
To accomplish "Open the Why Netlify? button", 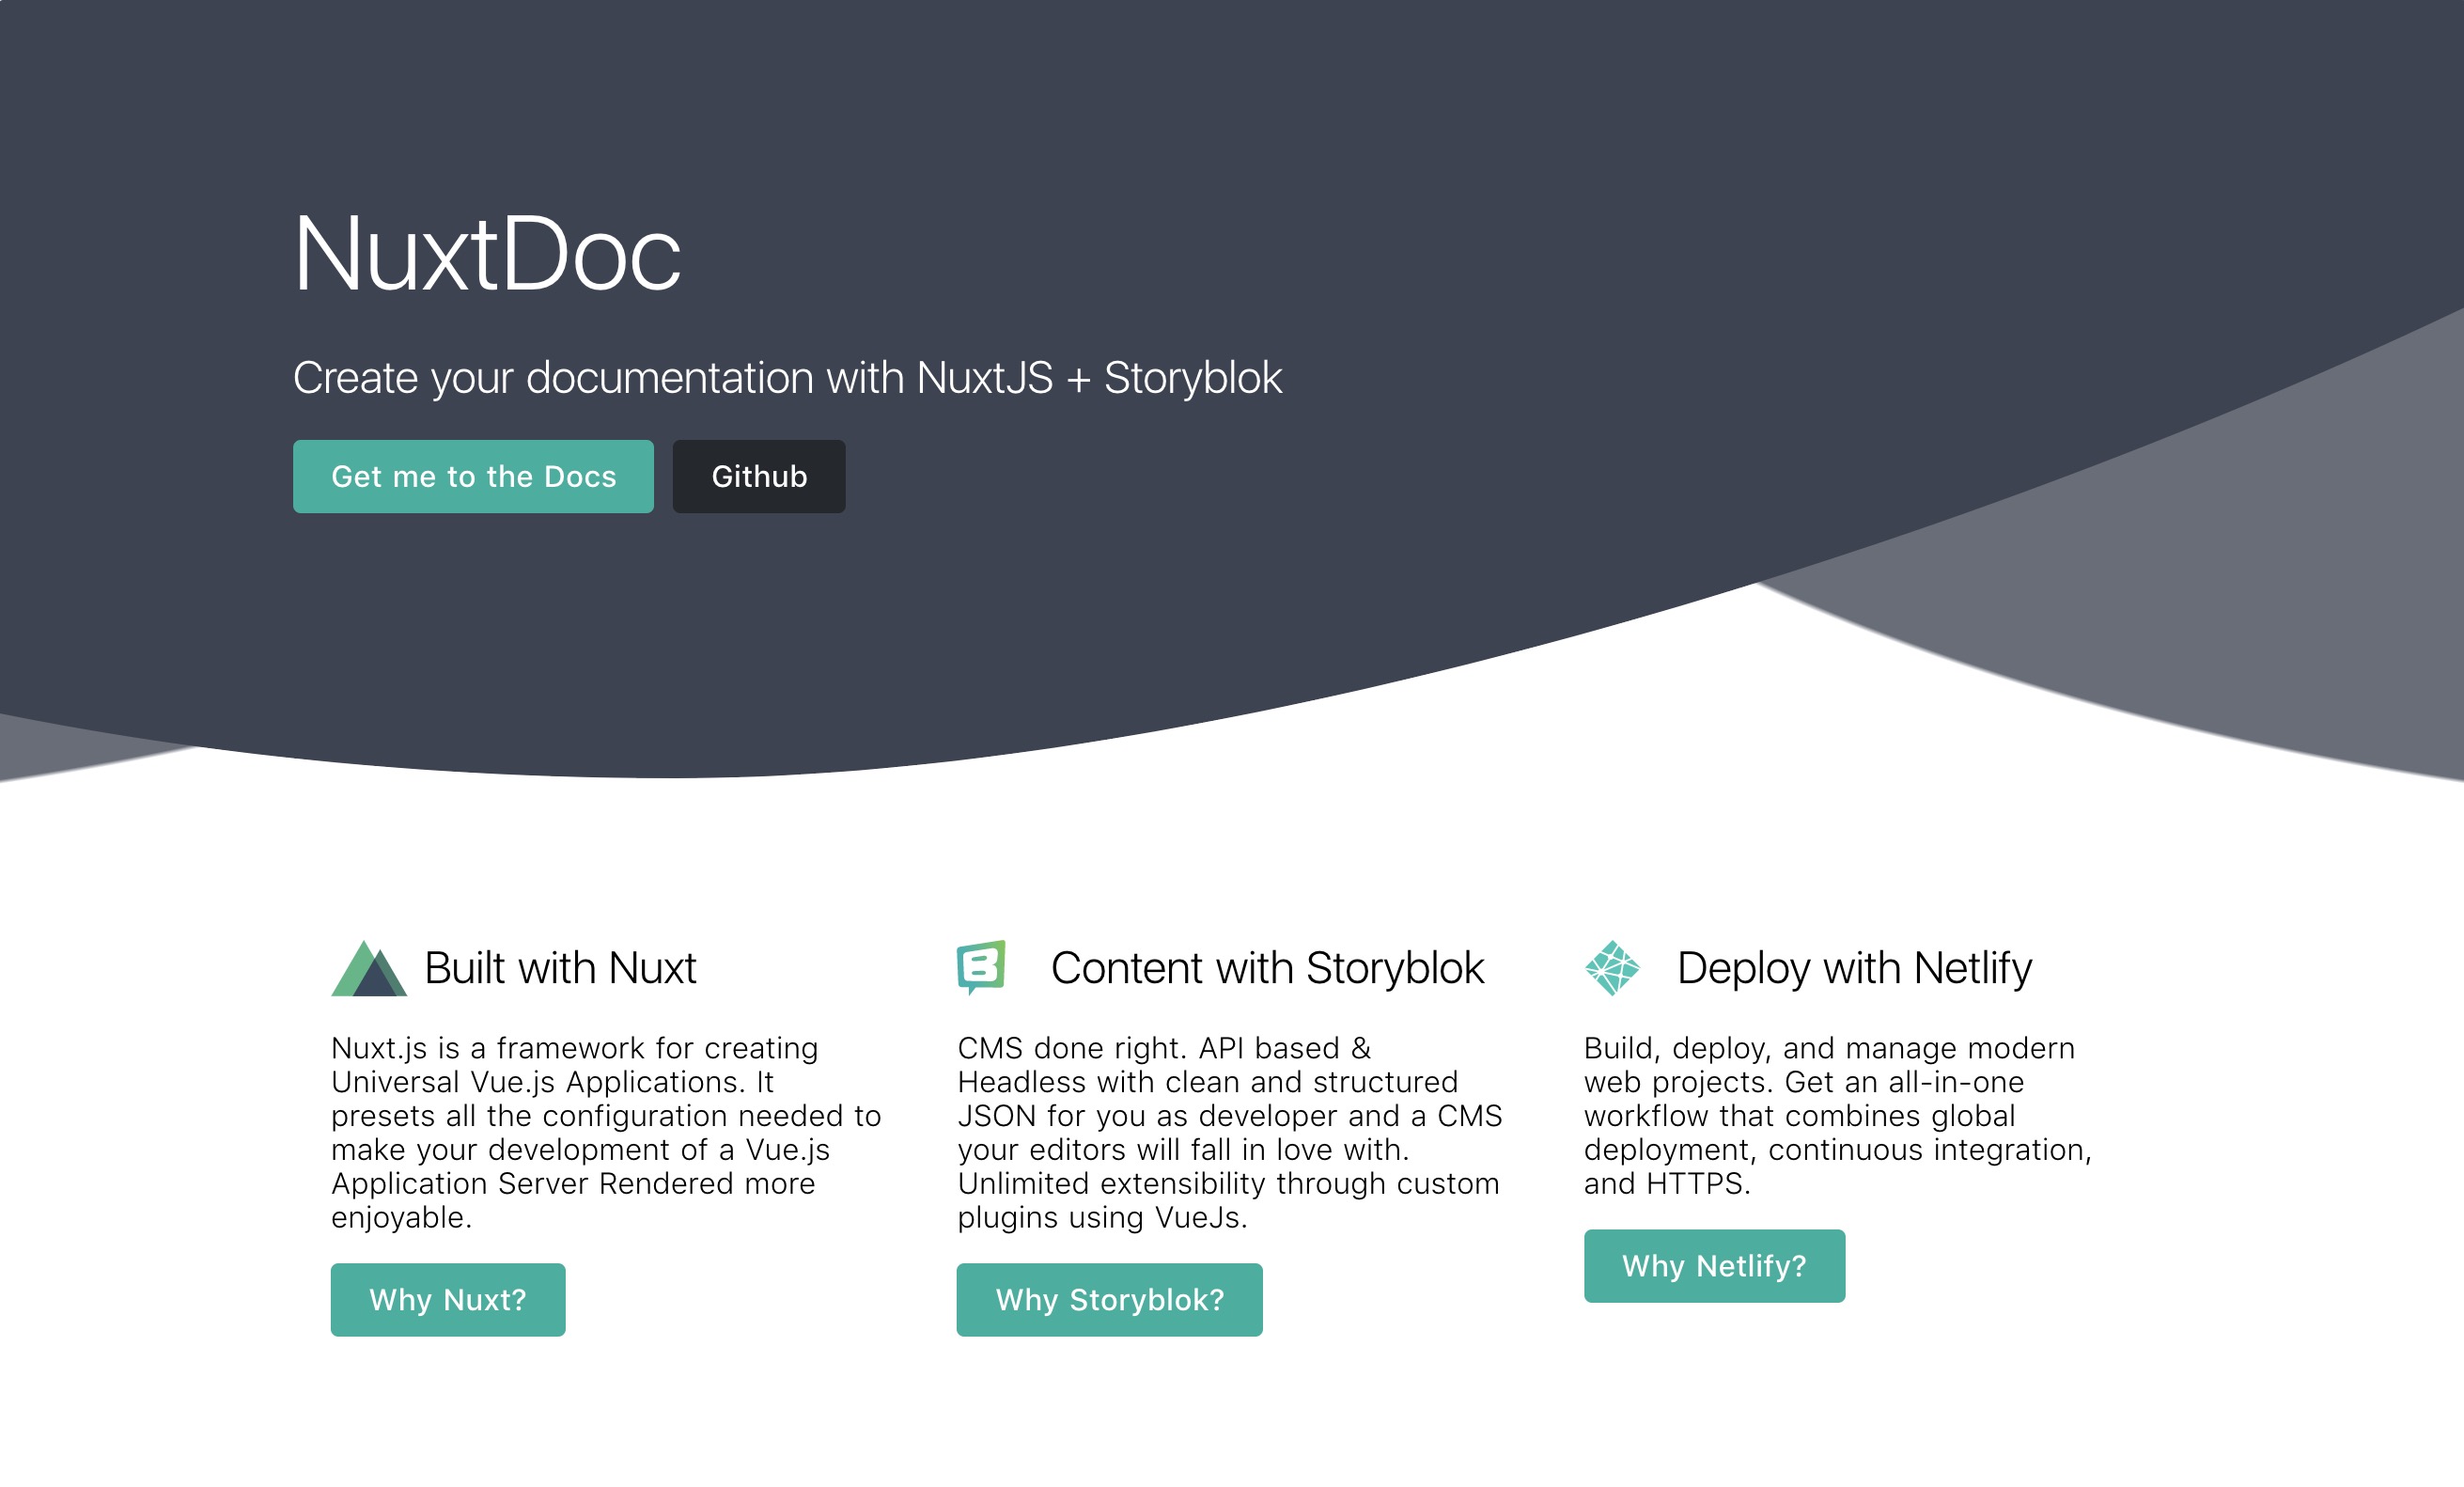I will click(x=1714, y=1266).
